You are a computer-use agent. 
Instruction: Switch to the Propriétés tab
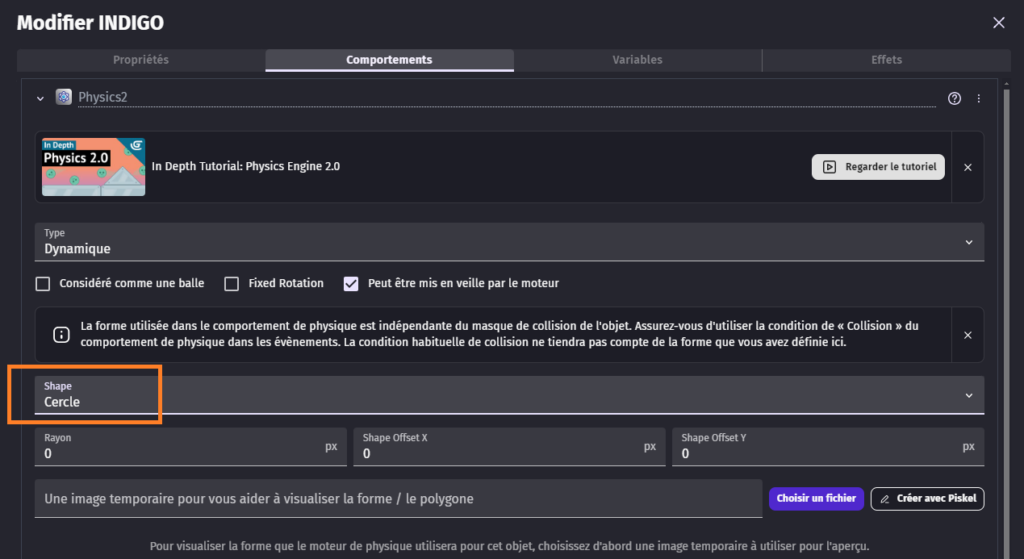[x=141, y=60]
